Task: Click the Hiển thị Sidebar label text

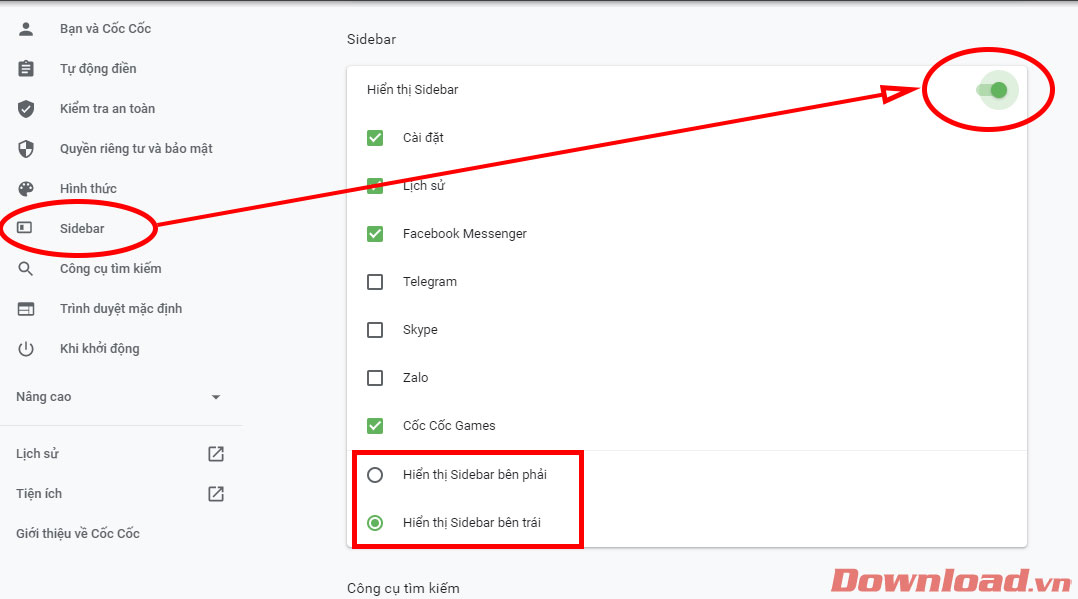Action: (x=412, y=89)
